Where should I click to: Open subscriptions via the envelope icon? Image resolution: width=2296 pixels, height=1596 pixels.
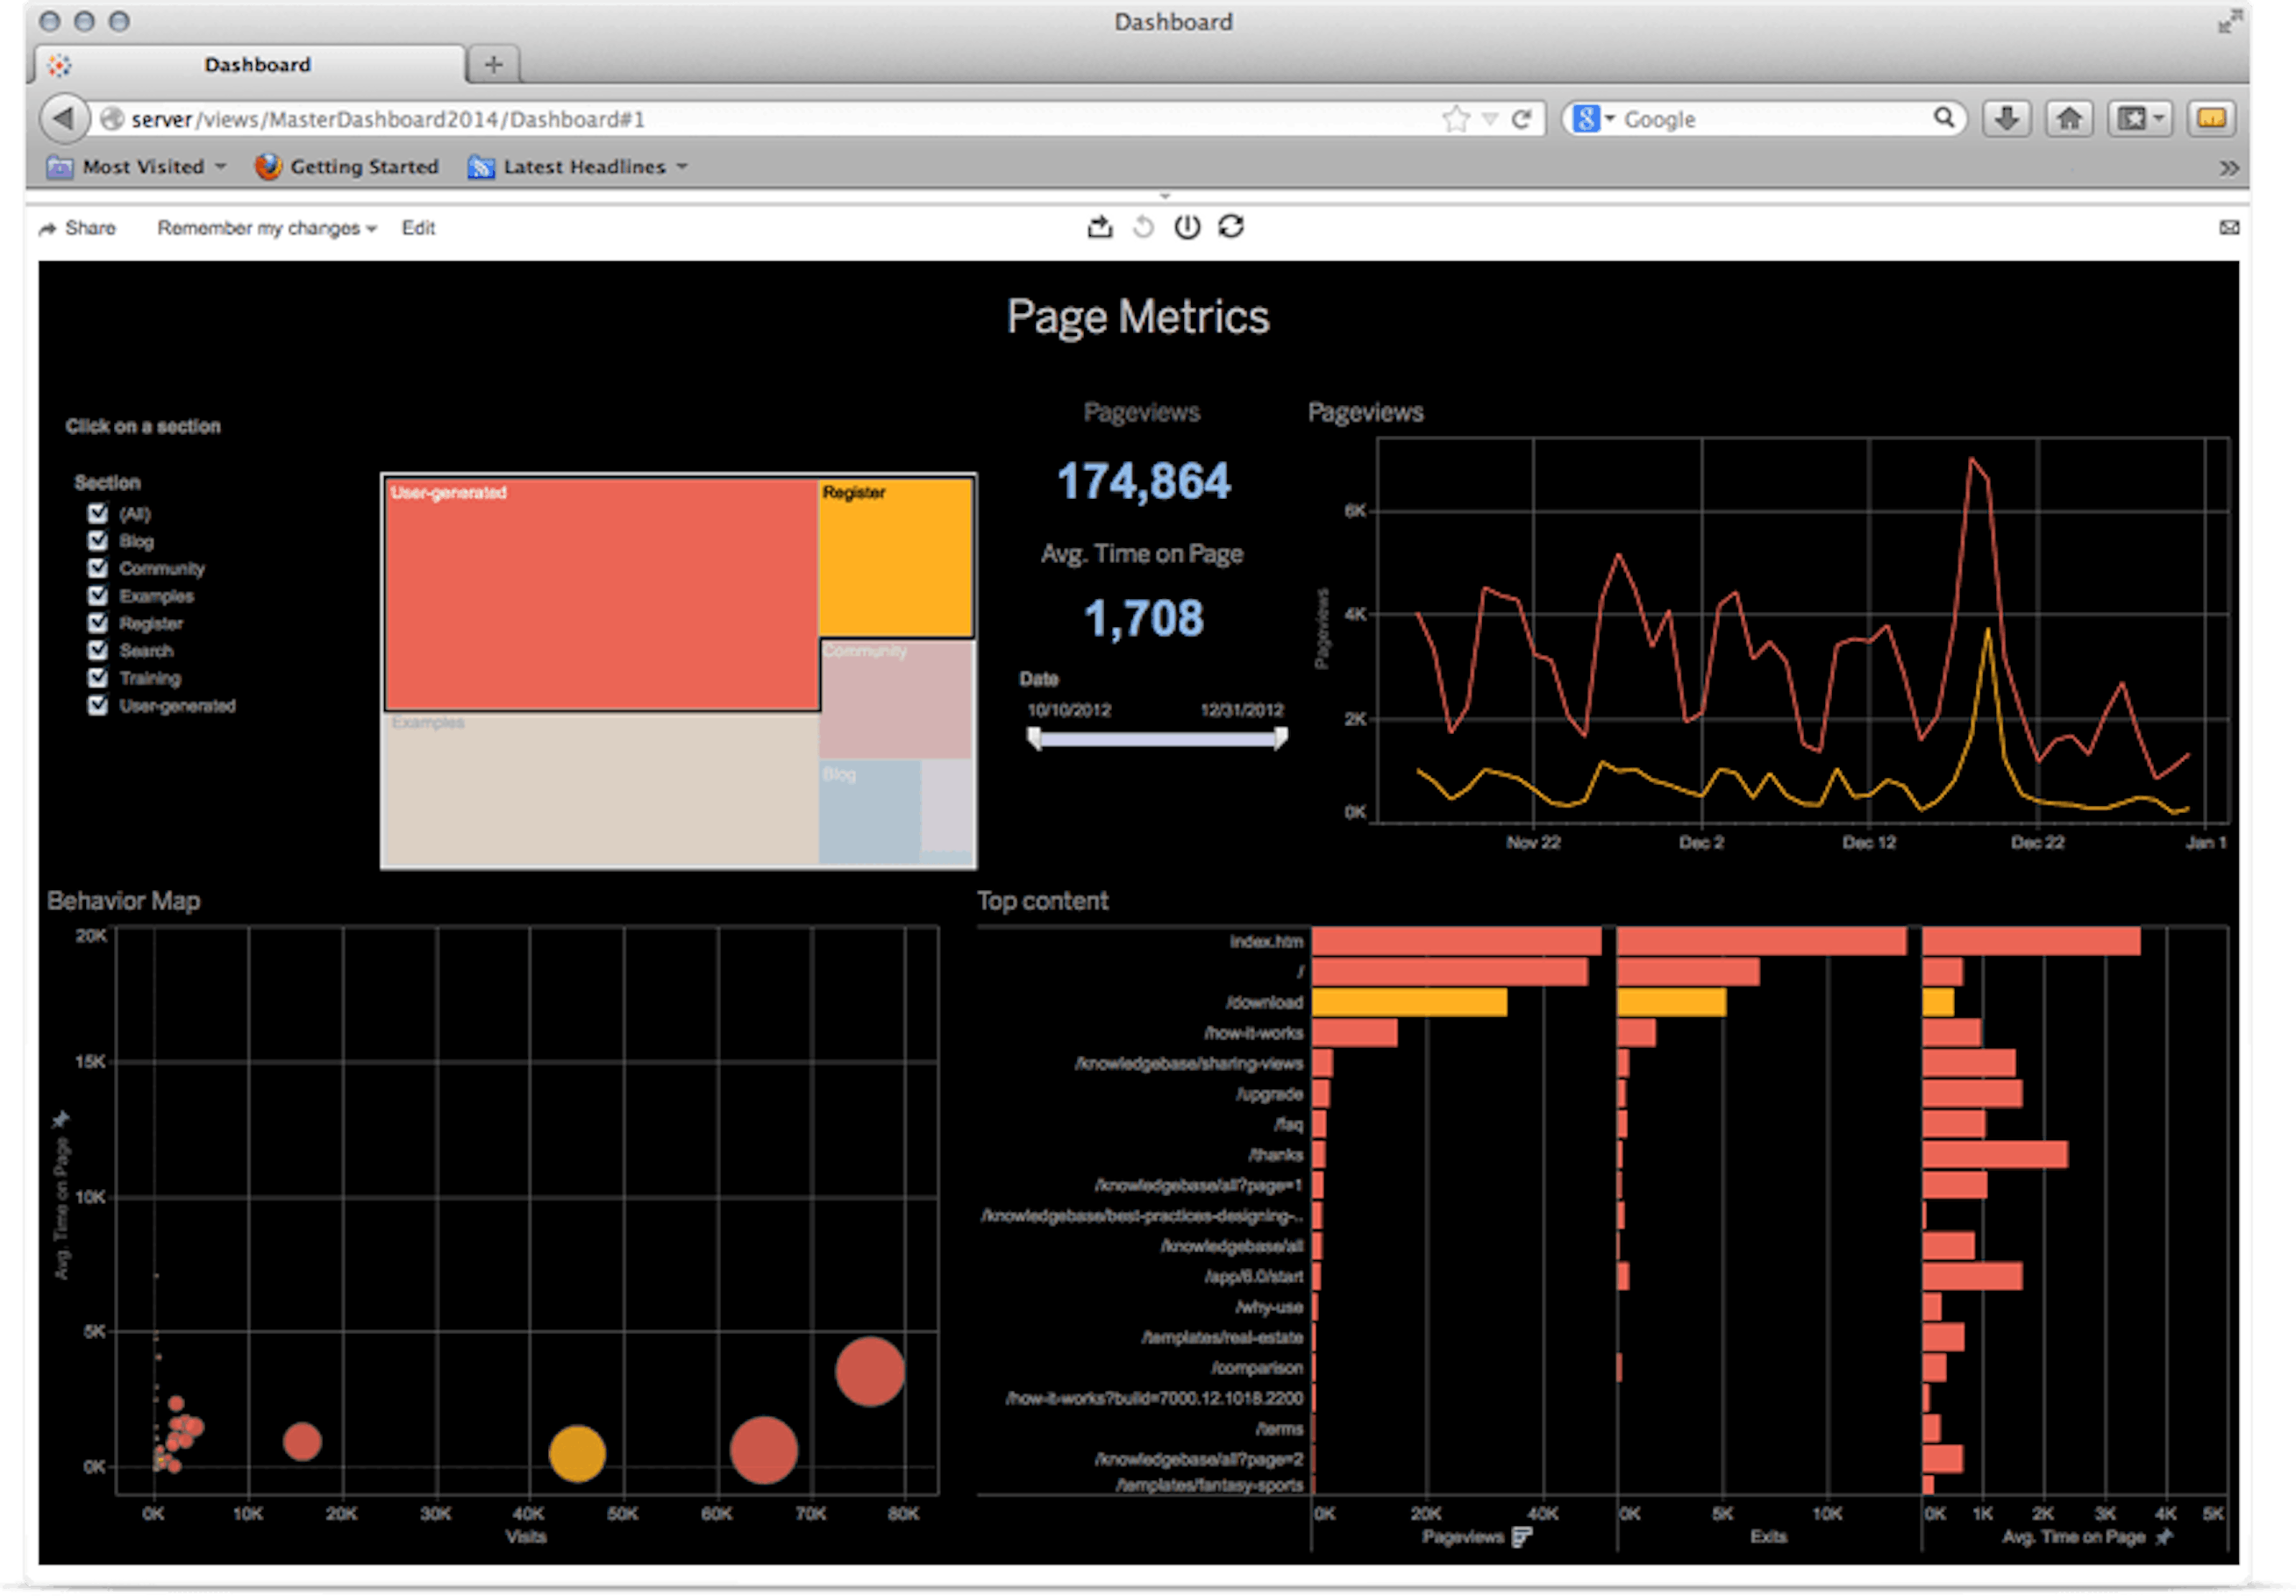click(x=2230, y=227)
